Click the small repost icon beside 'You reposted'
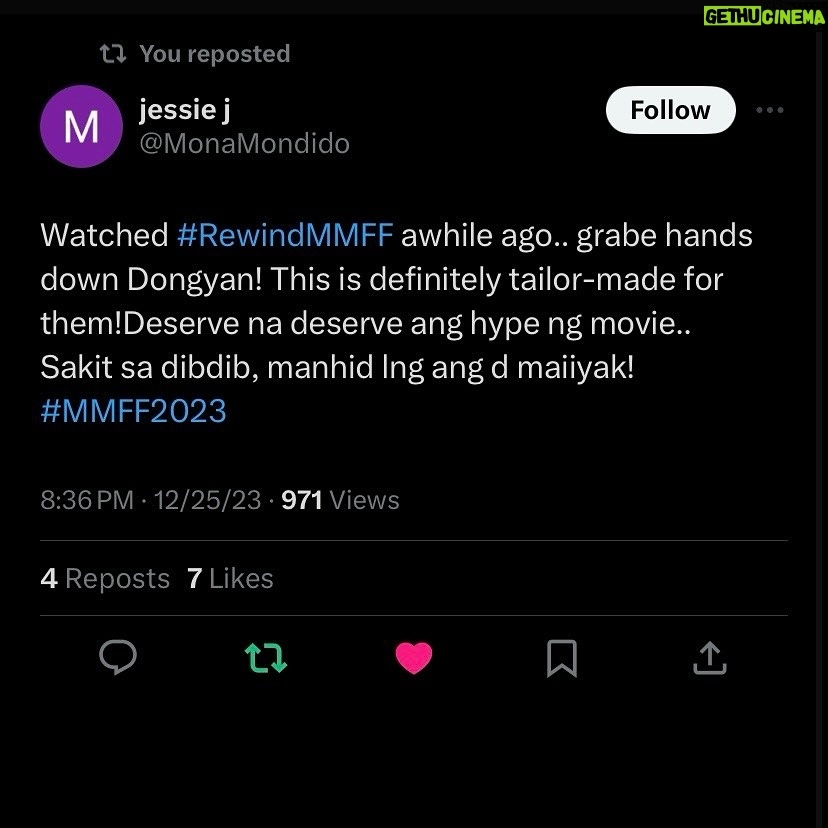Screen dimensions: 828x828 point(113,54)
